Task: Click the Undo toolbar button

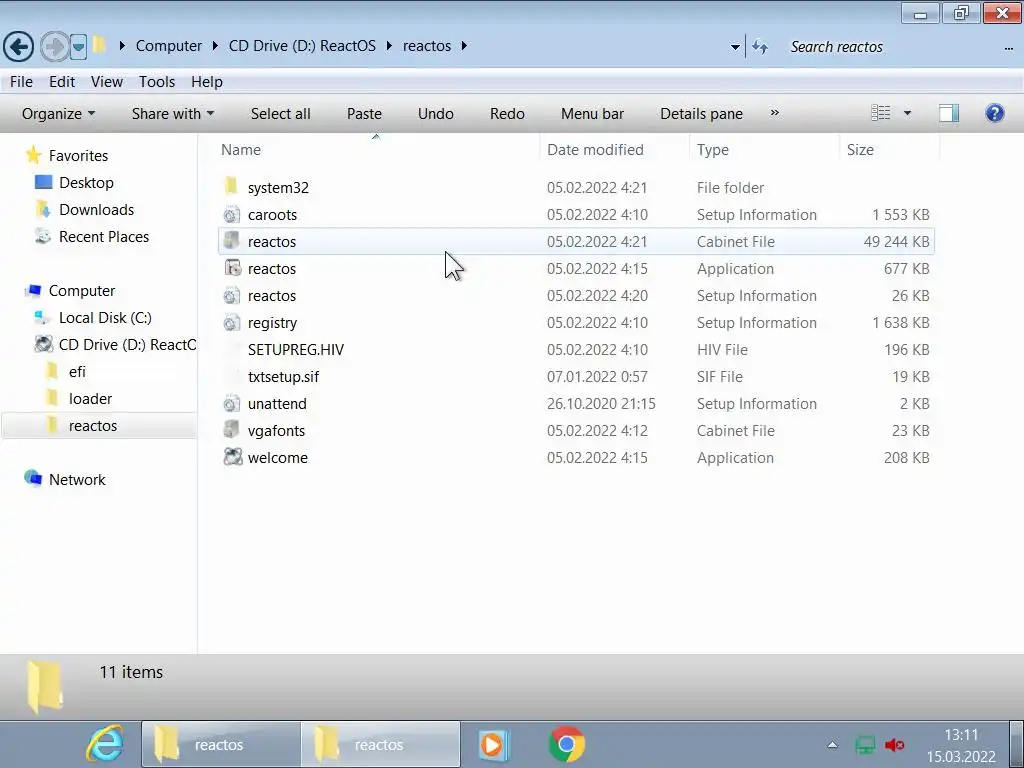Action: pyautogui.click(x=436, y=114)
